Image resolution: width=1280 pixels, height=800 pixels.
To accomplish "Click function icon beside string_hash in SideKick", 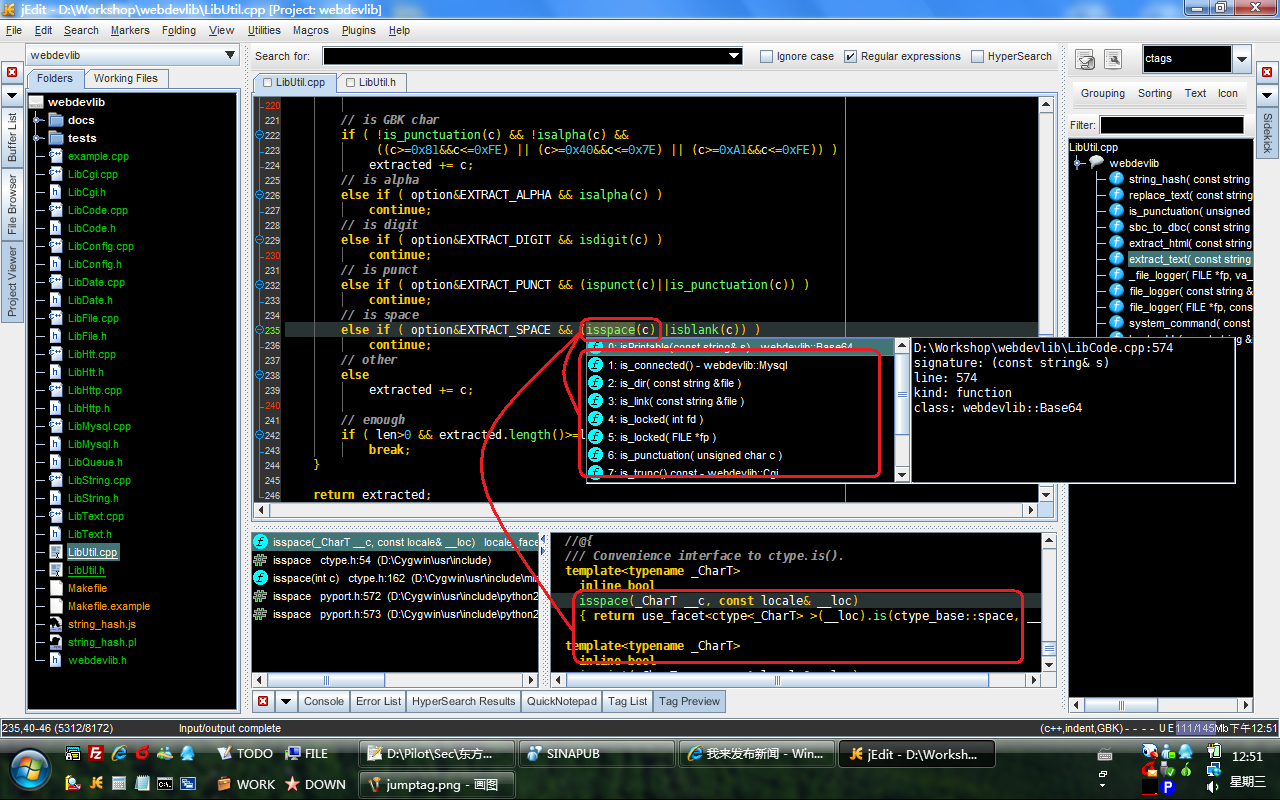I will coord(1117,179).
